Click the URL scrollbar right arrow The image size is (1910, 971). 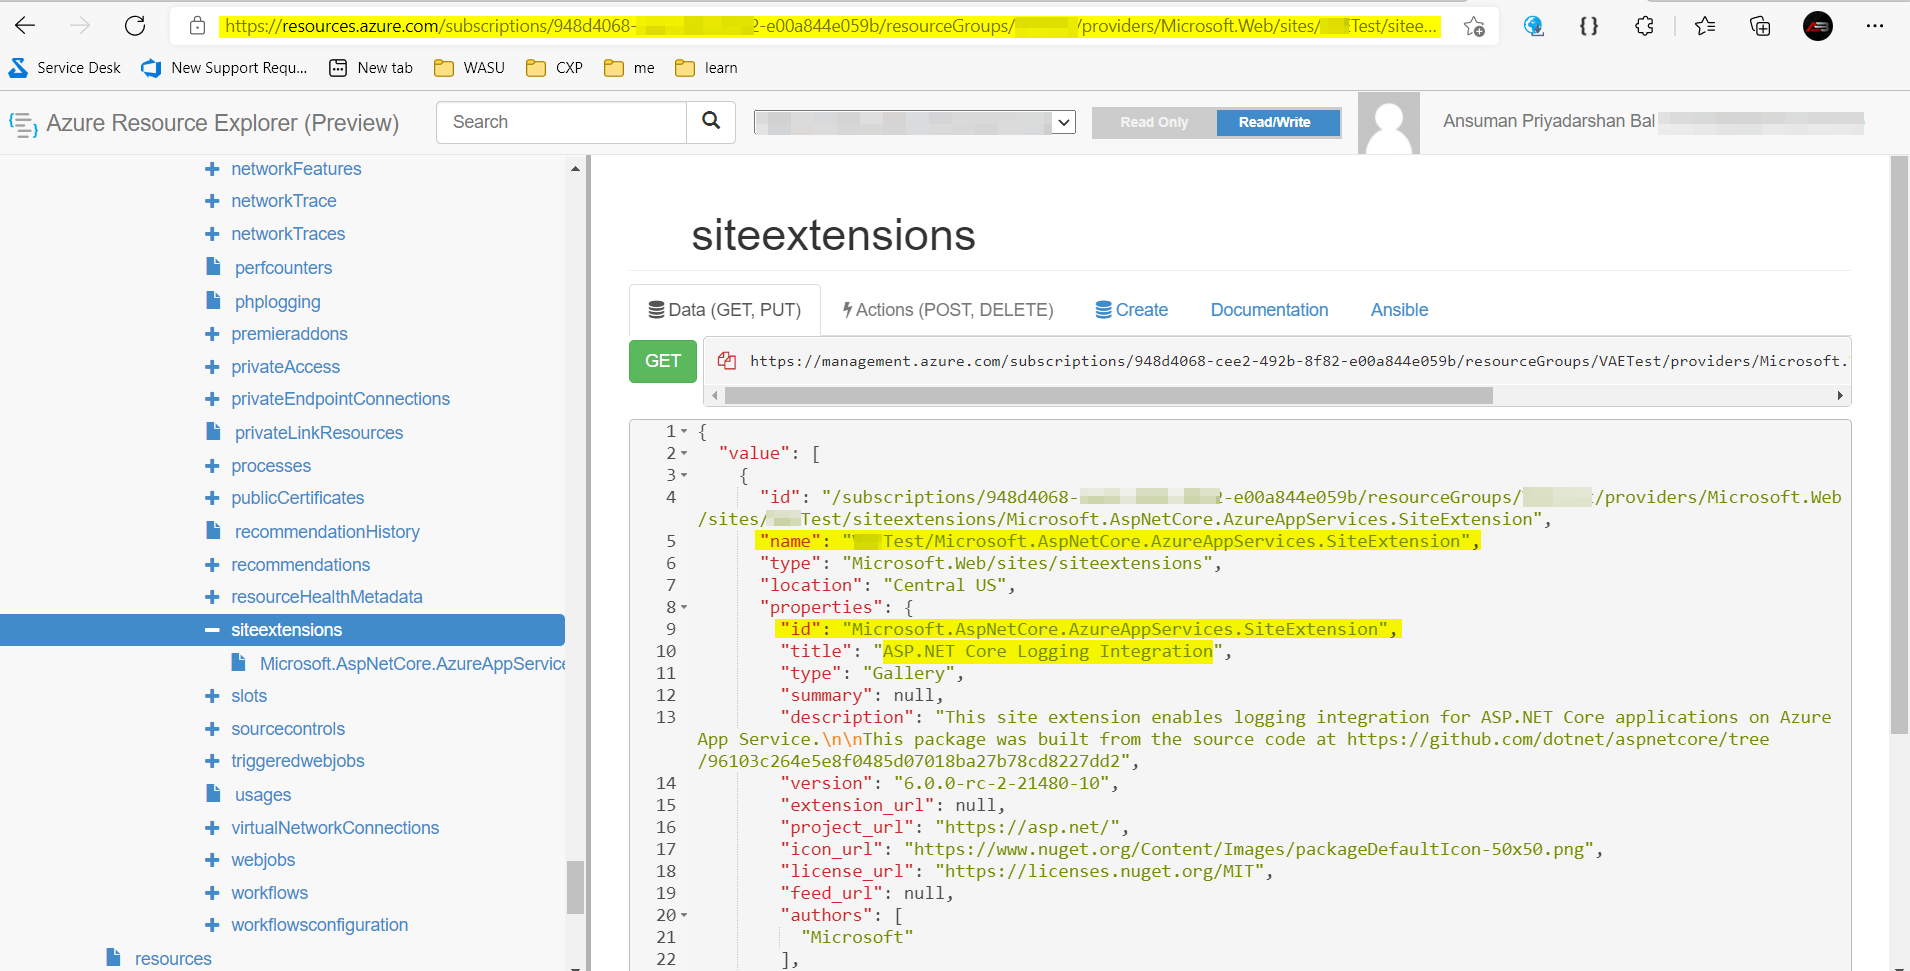coord(1840,396)
